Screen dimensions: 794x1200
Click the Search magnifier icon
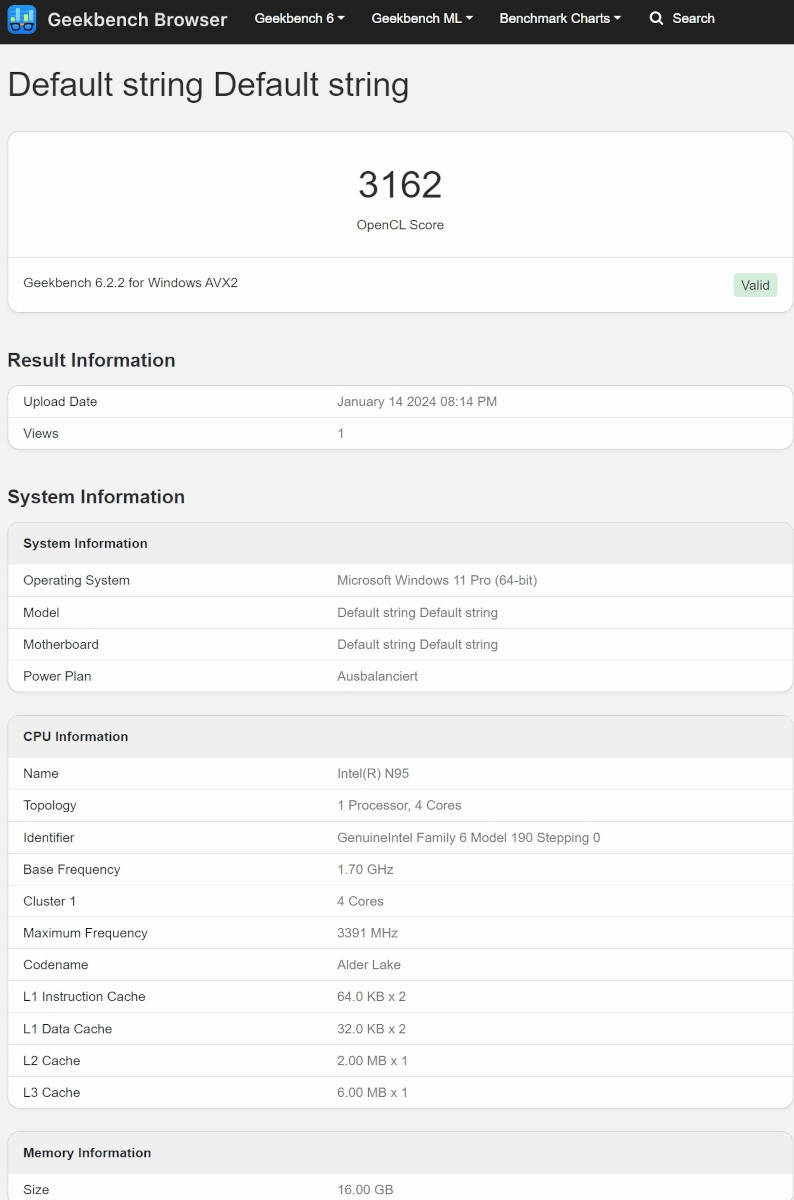tap(656, 18)
